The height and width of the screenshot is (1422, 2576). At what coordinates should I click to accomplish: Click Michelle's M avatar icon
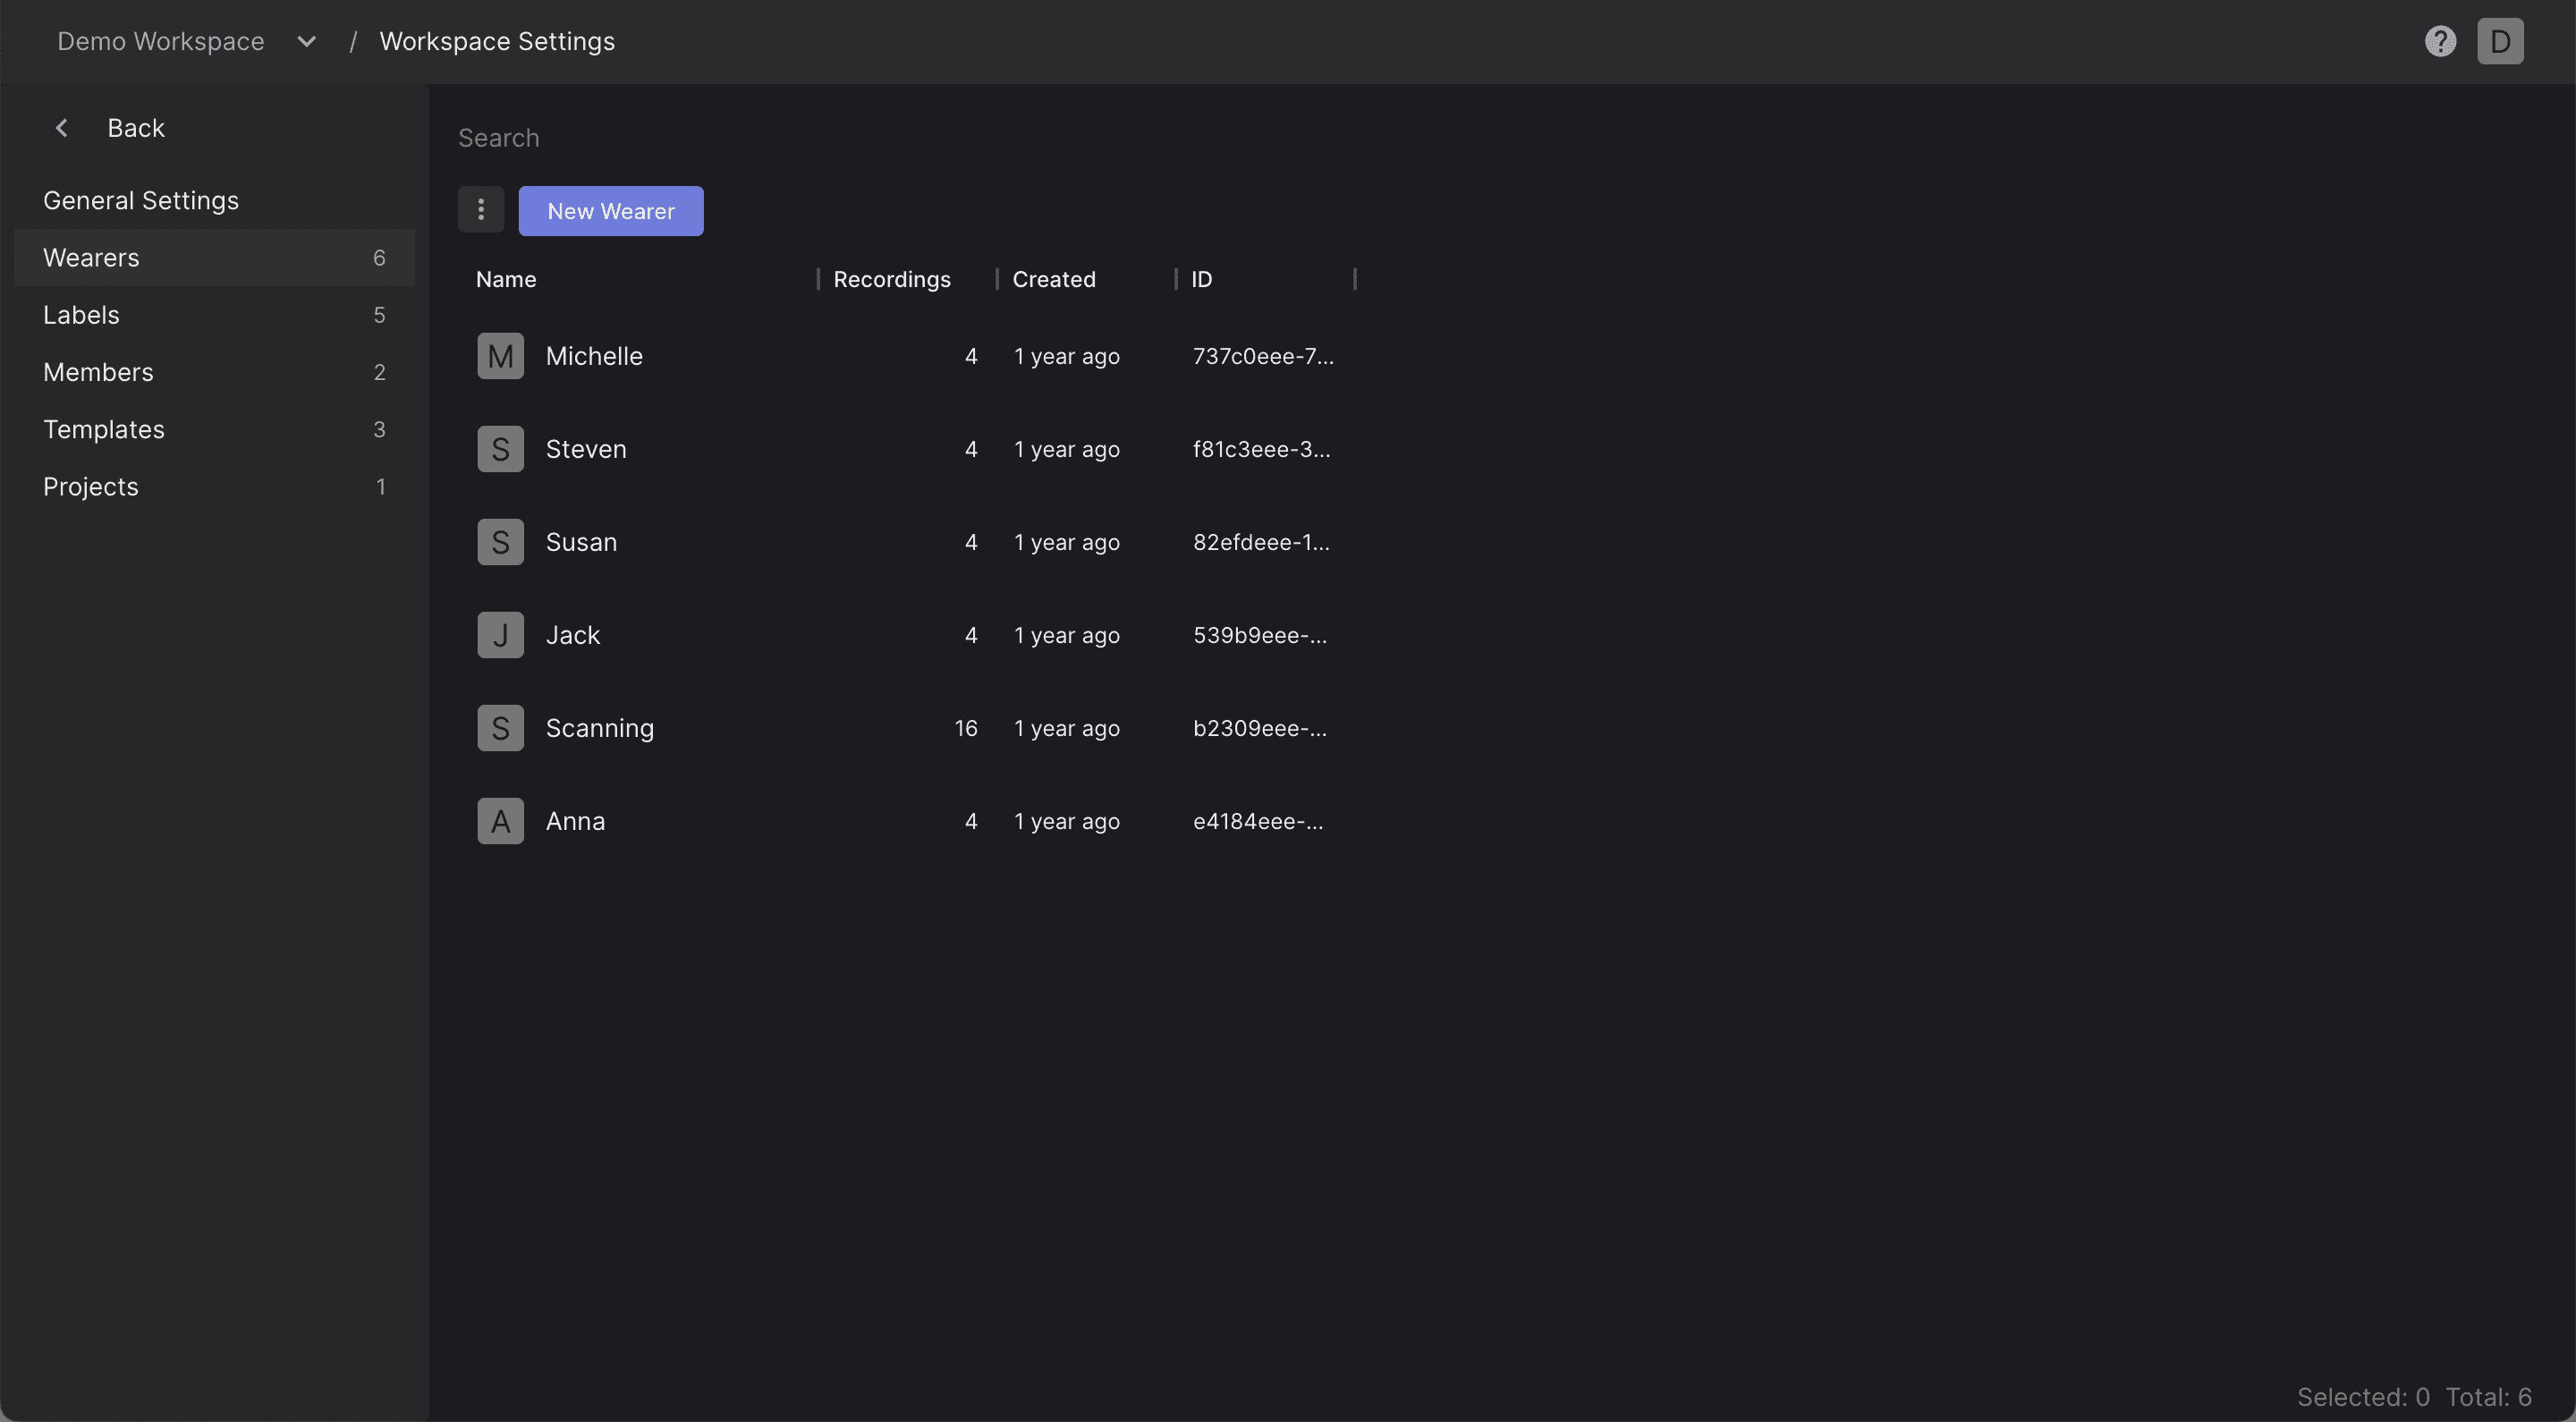point(500,356)
